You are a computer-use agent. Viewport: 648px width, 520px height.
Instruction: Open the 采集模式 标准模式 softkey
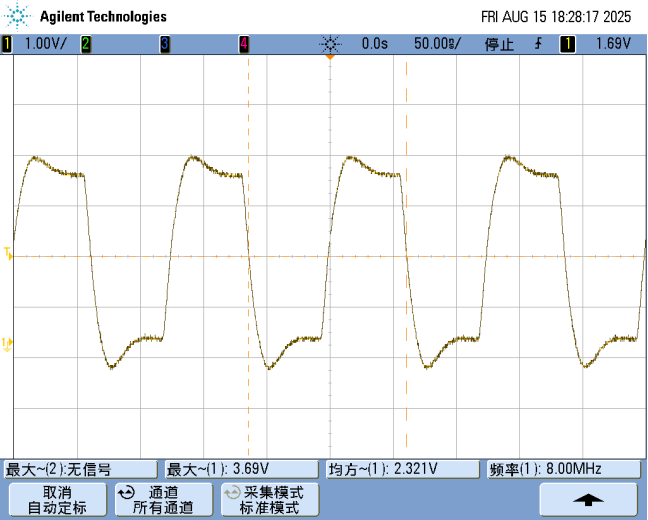[269, 499]
